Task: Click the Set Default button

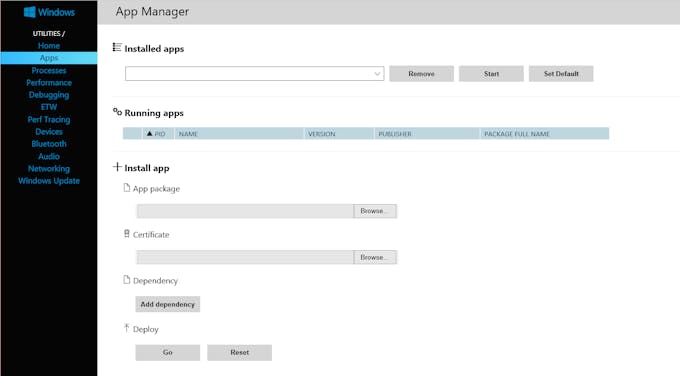Action: click(561, 74)
